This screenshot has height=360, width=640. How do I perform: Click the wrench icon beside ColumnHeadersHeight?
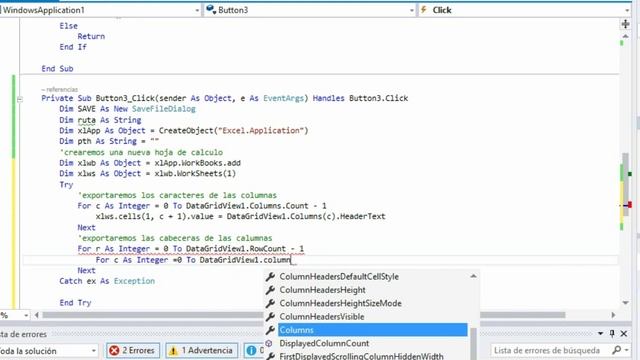pos(270,290)
